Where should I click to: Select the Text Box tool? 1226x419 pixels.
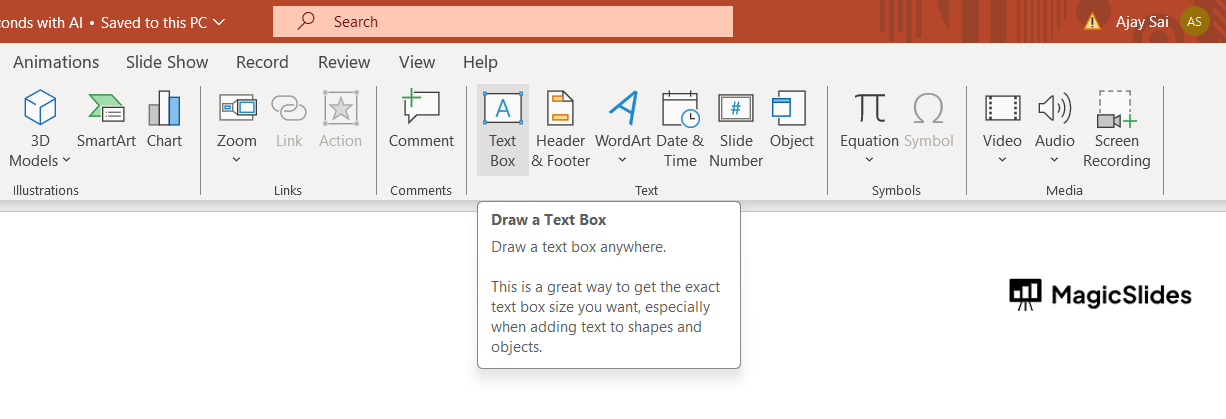[502, 129]
